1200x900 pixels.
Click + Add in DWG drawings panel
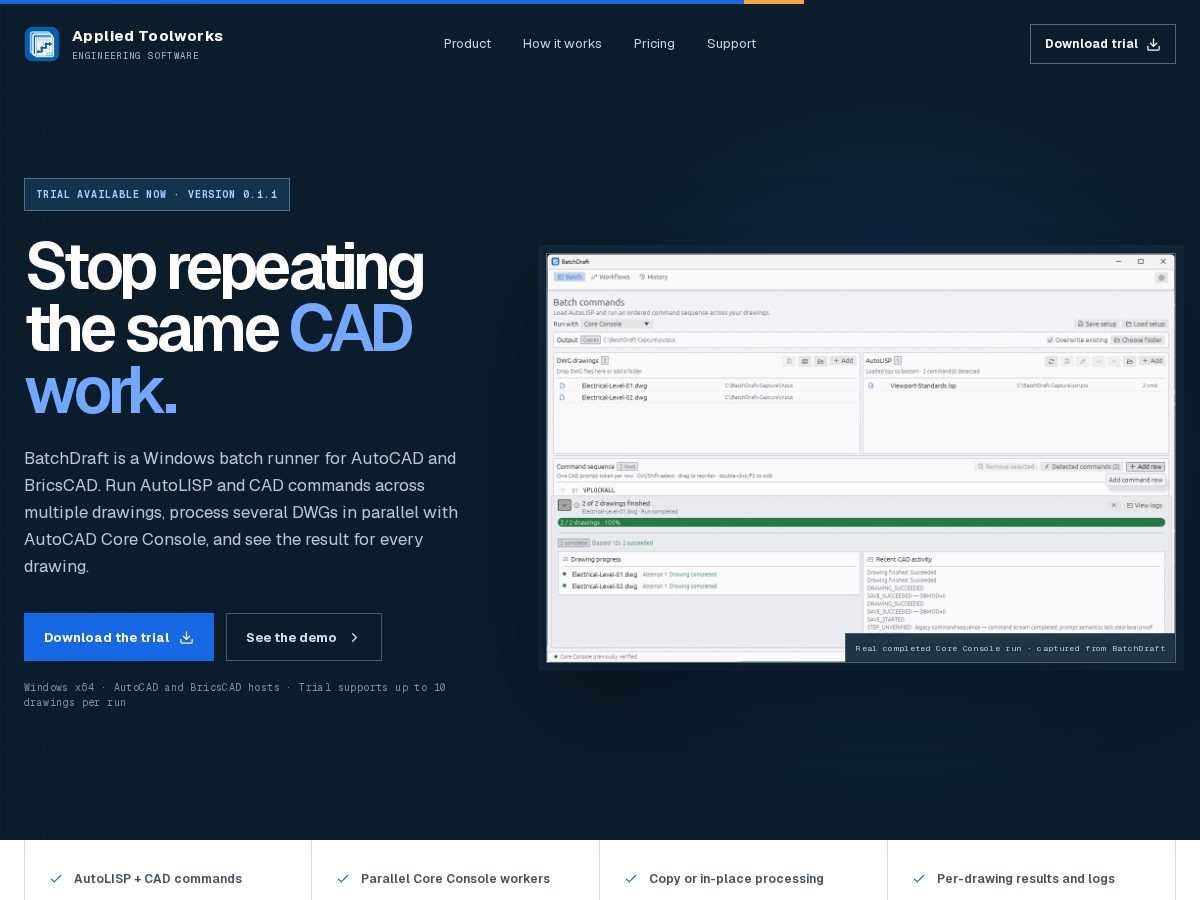(x=842, y=361)
